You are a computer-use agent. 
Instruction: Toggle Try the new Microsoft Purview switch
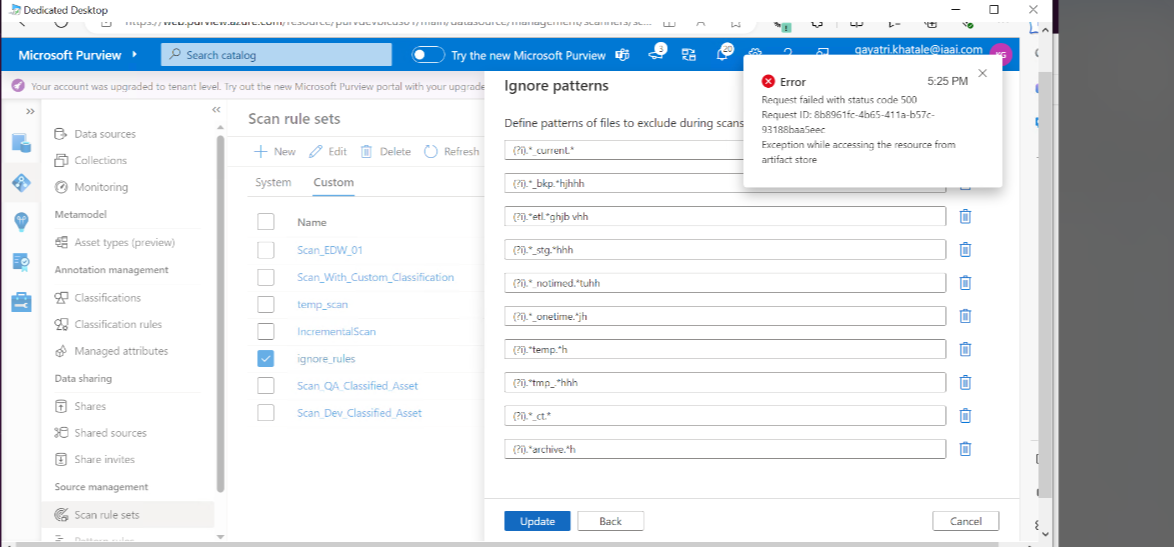tap(428, 55)
